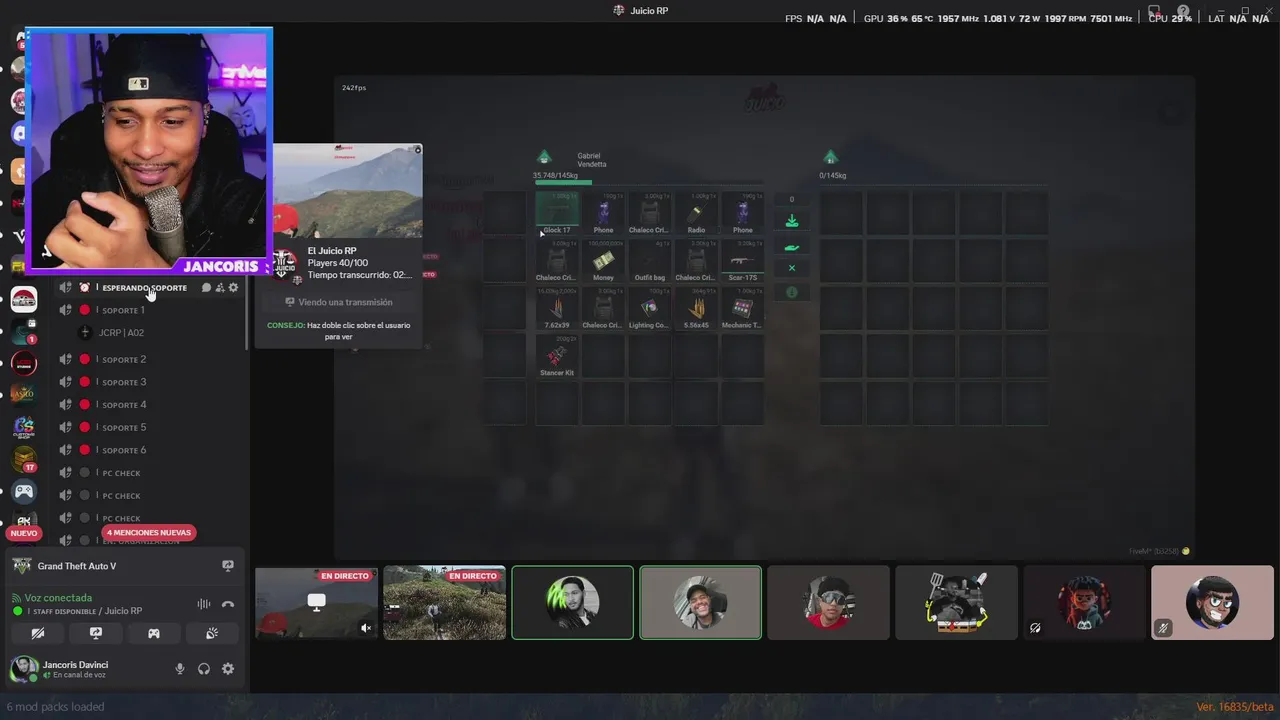The width and height of the screenshot is (1280, 720).
Task: Click the El Juicio RP stream preview image
Action: coord(347,190)
